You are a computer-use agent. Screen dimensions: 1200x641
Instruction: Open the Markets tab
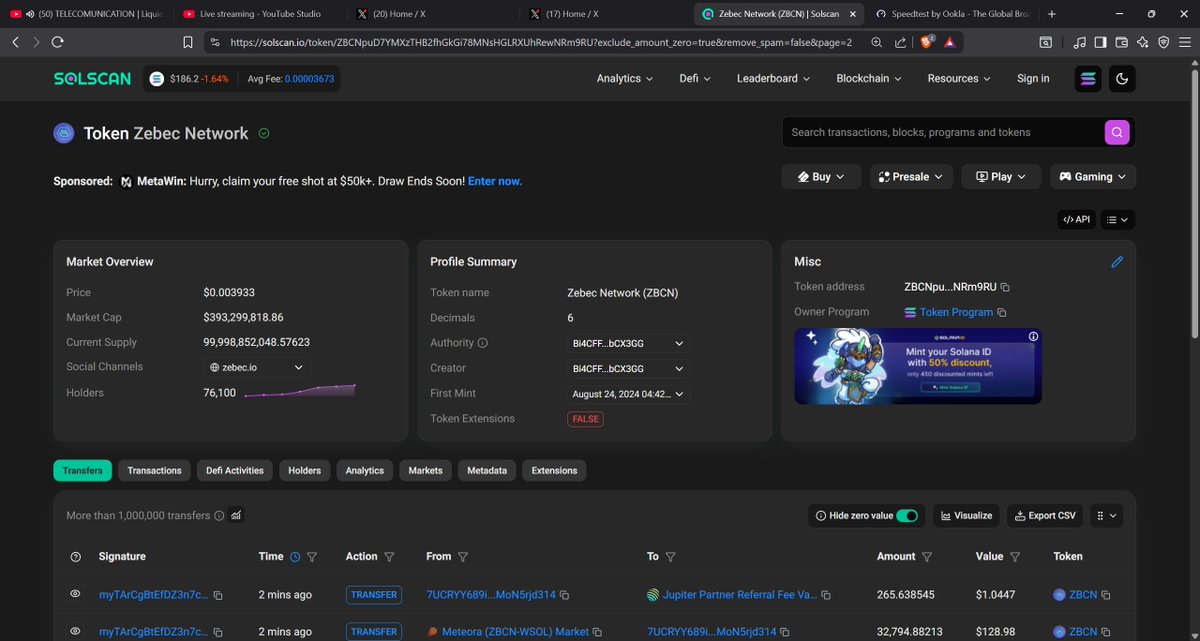click(425, 471)
